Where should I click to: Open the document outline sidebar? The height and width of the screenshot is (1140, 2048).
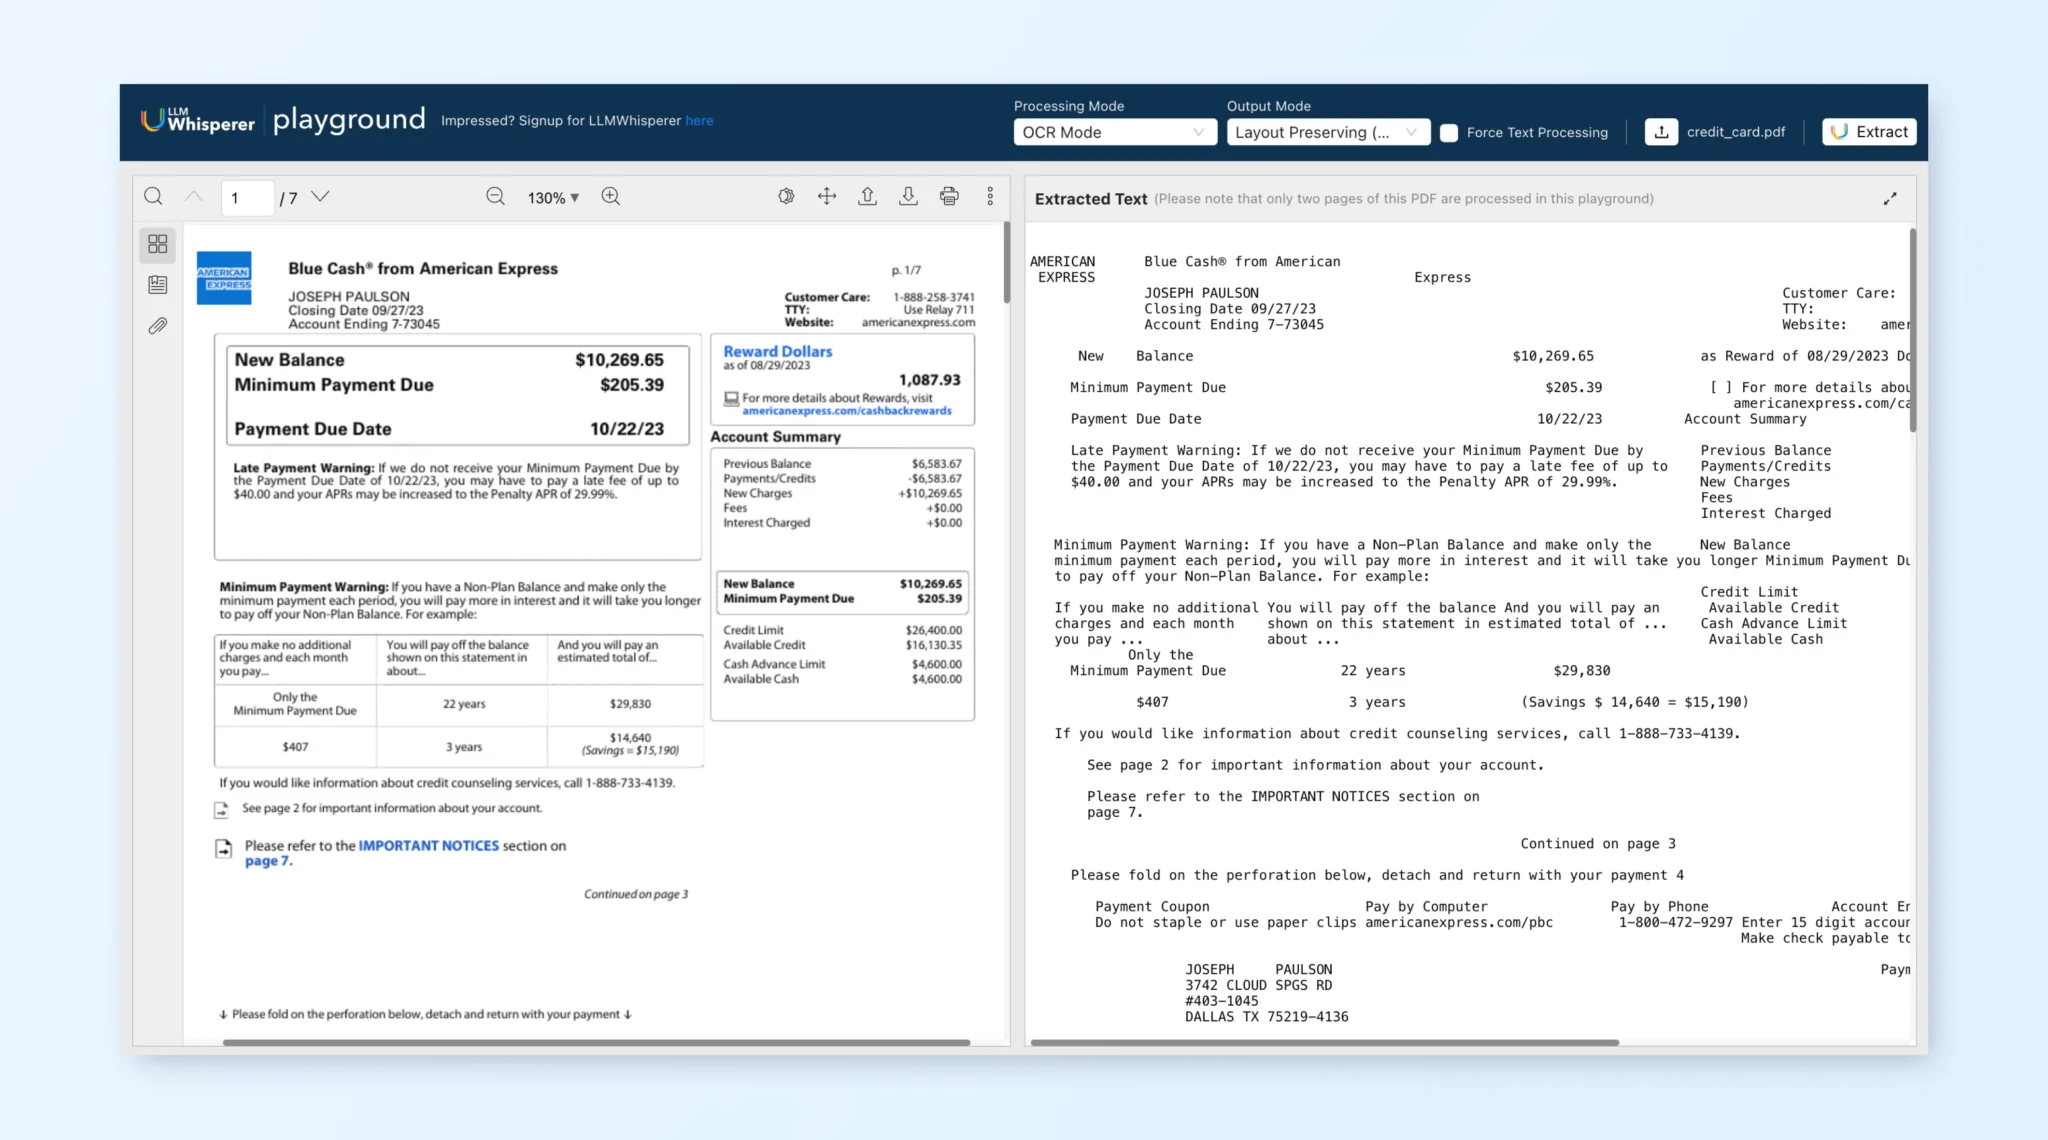click(157, 284)
